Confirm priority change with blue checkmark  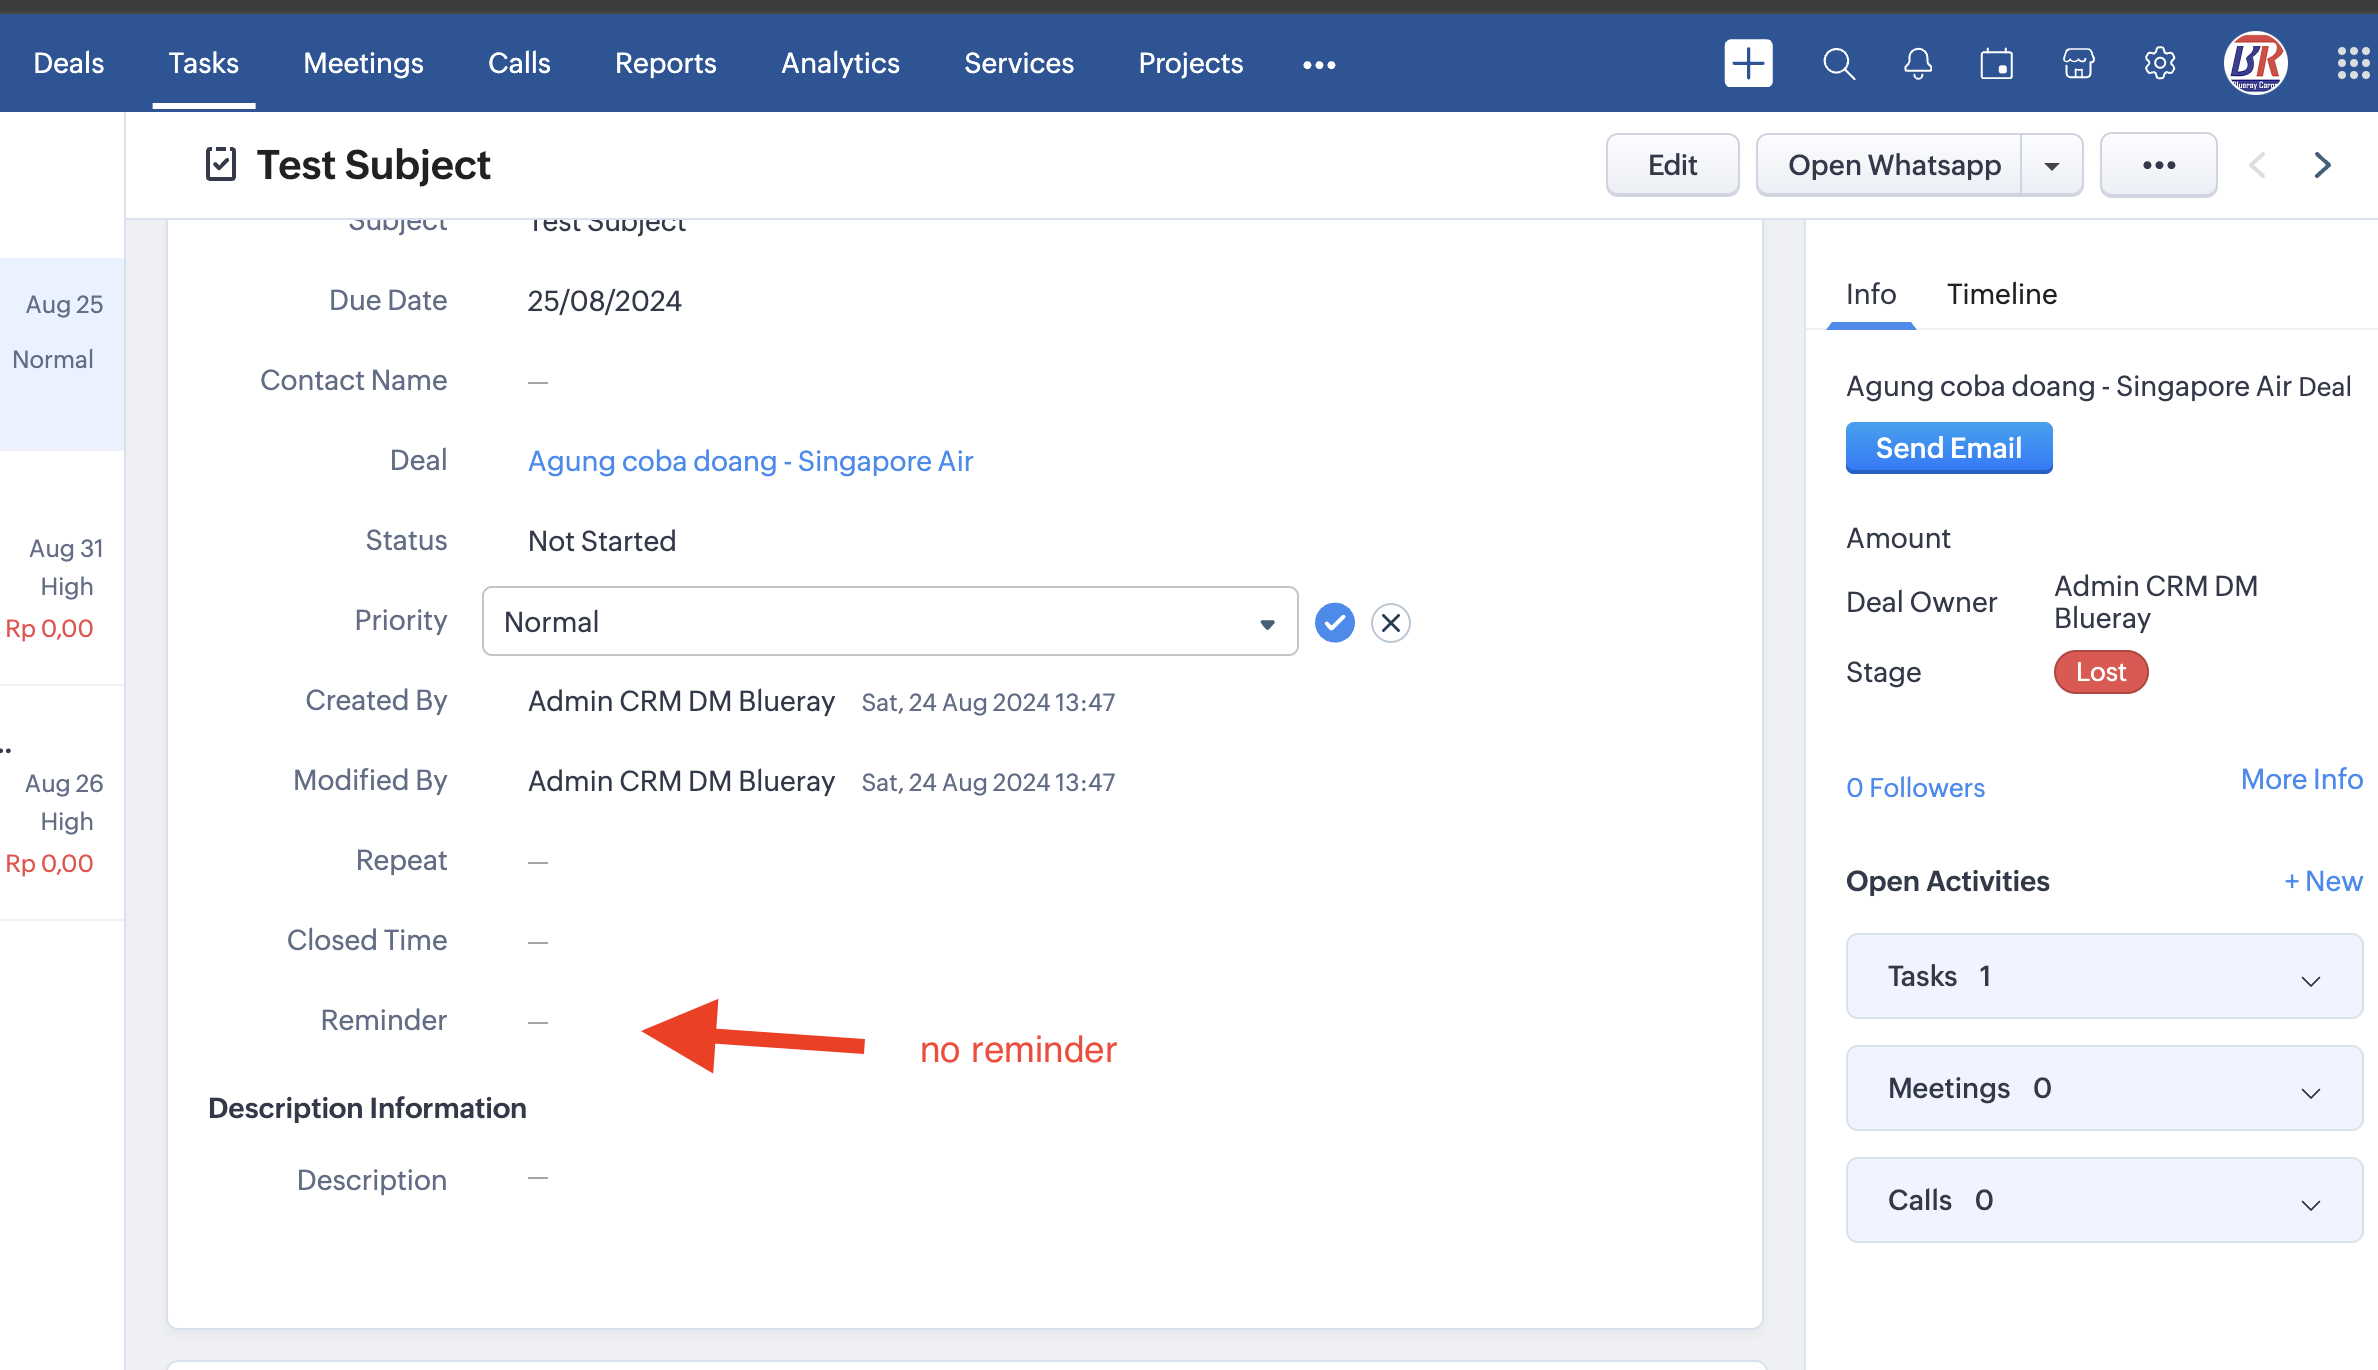point(1334,622)
